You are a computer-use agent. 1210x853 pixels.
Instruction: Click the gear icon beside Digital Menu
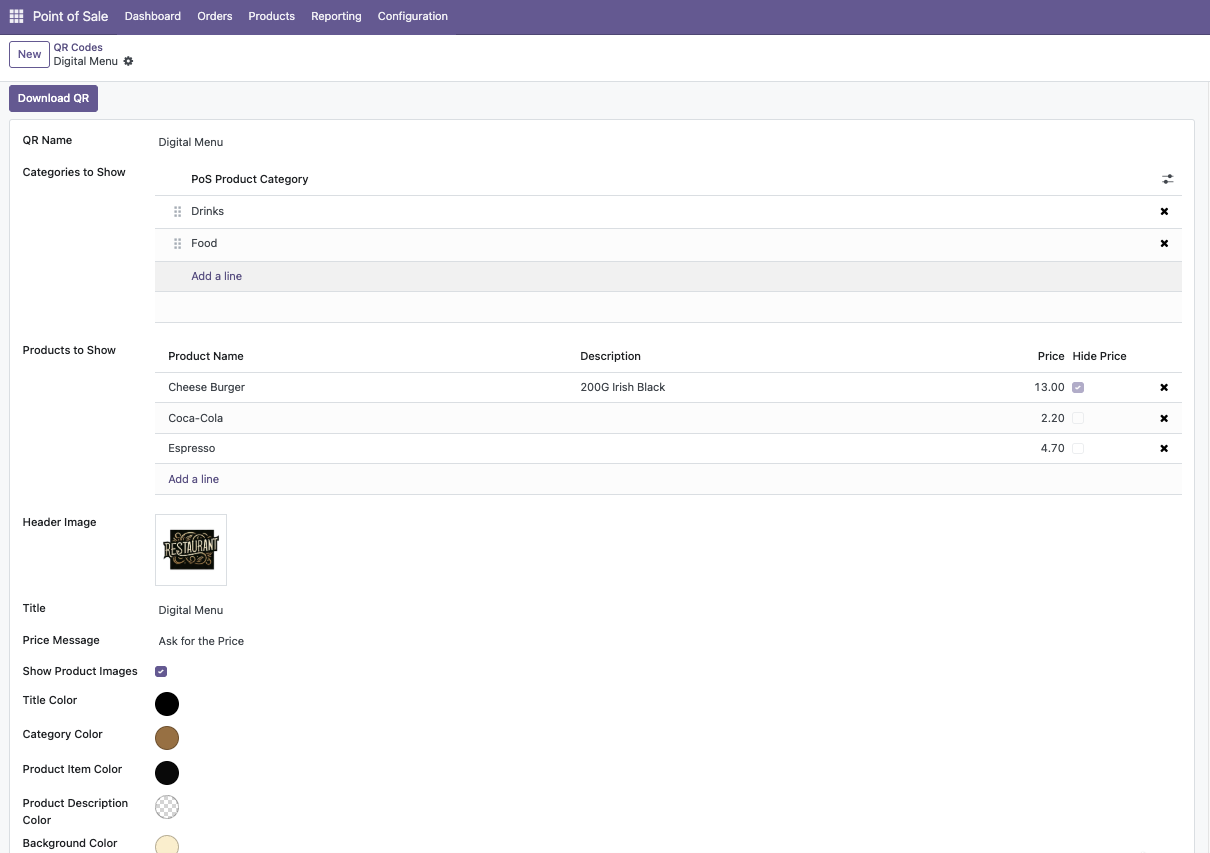click(x=128, y=61)
